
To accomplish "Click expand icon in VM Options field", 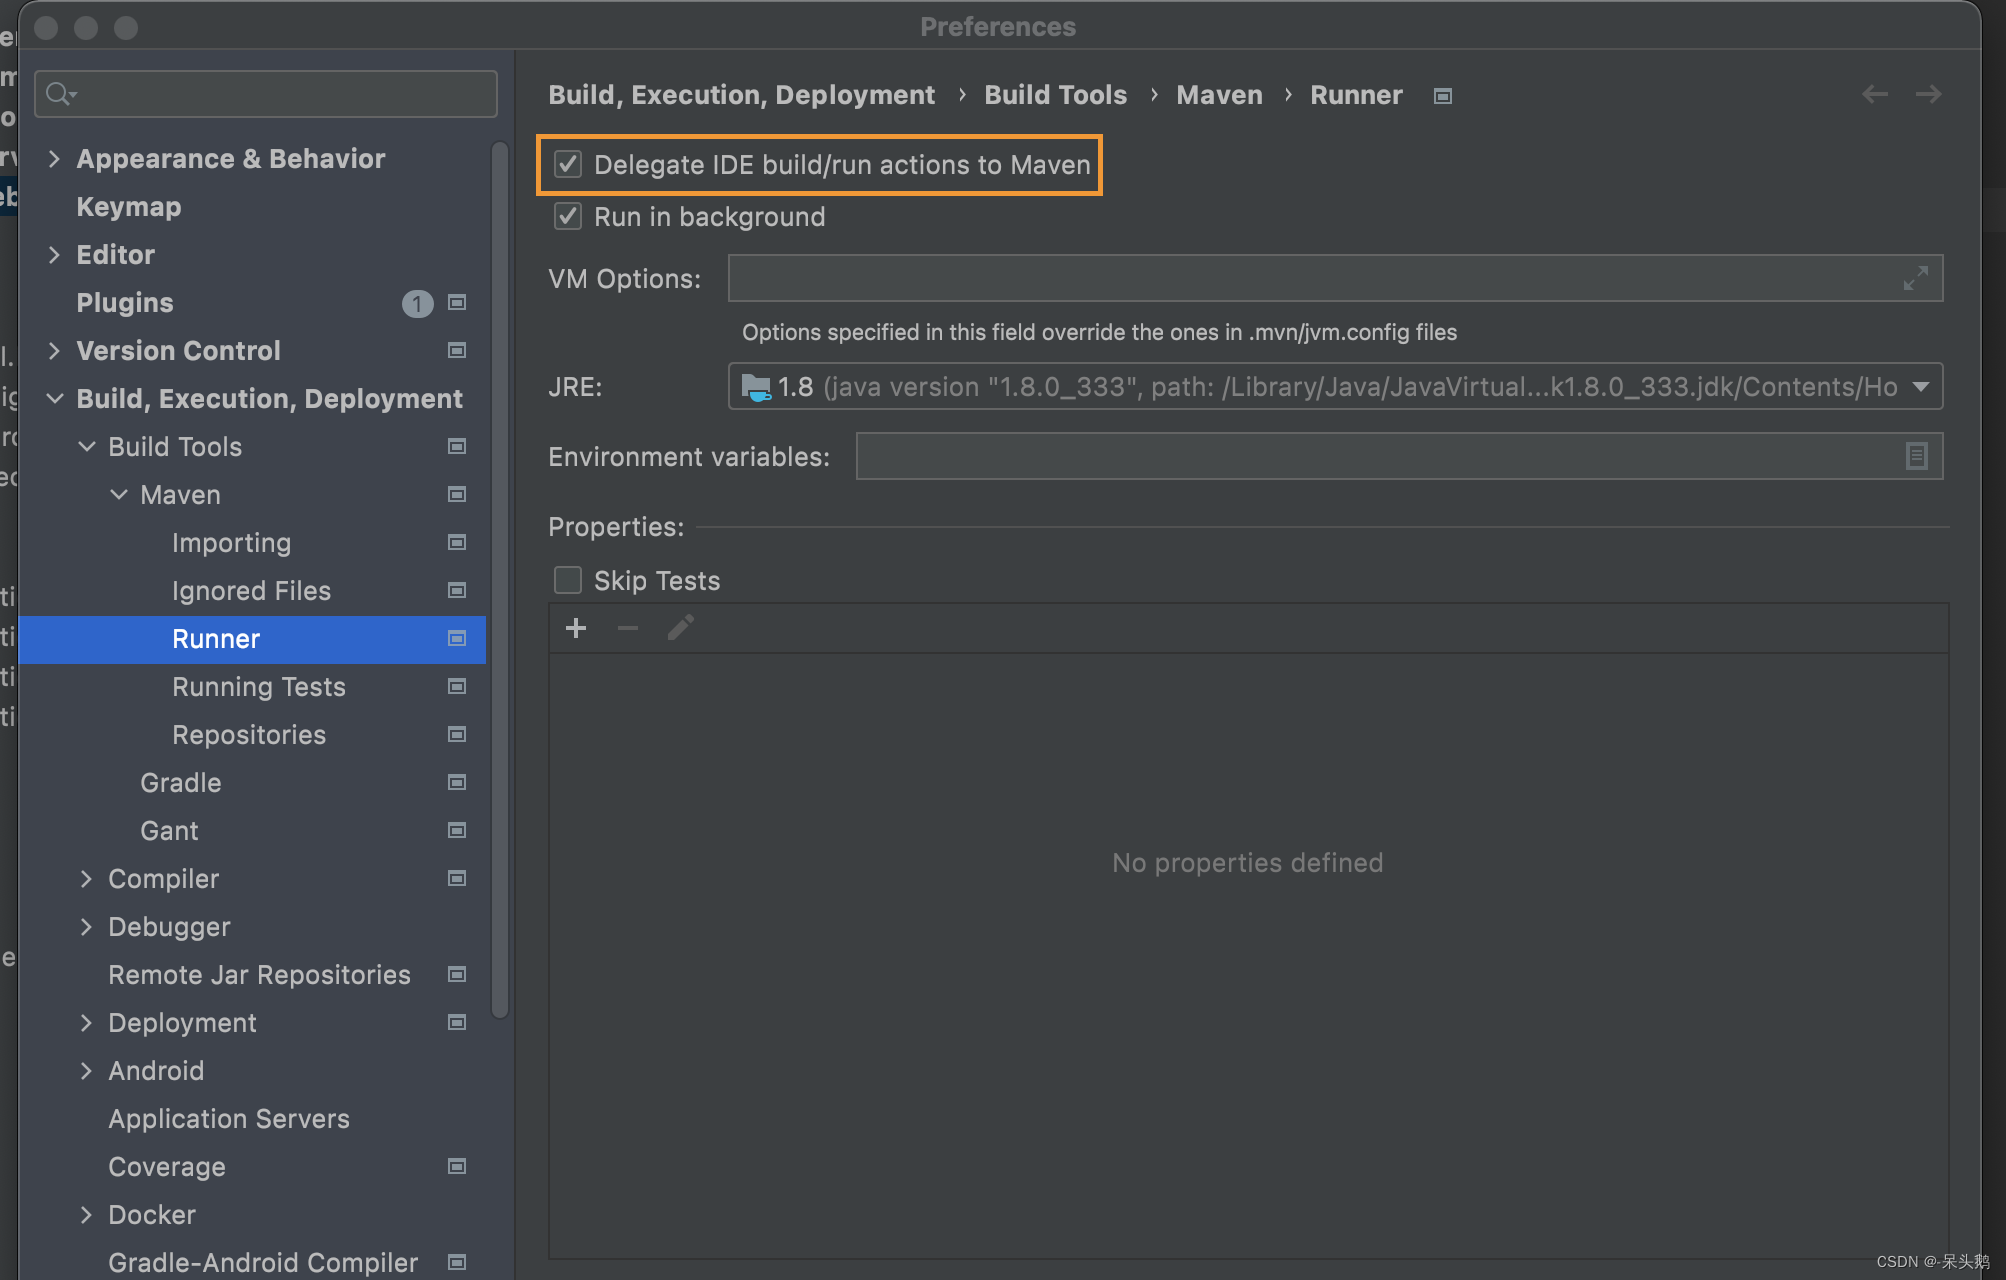I will coord(1915,279).
